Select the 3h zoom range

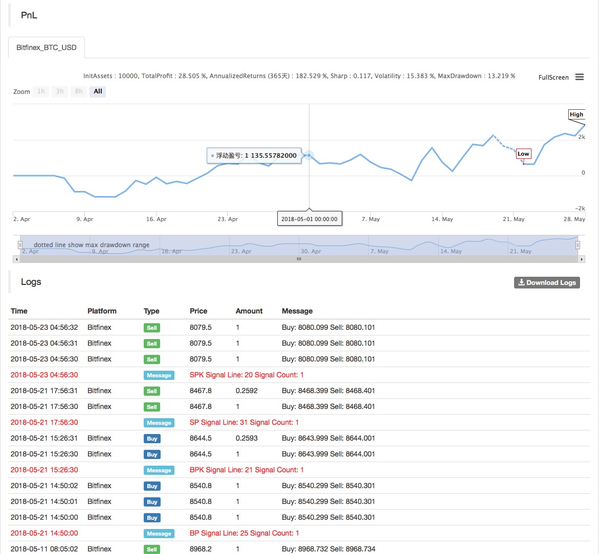click(x=60, y=92)
